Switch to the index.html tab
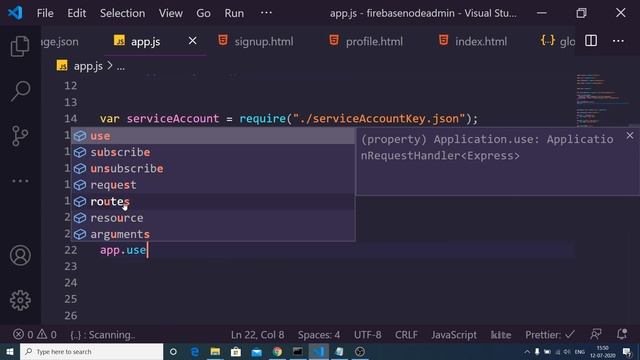640x360 pixels. point(481,41)
